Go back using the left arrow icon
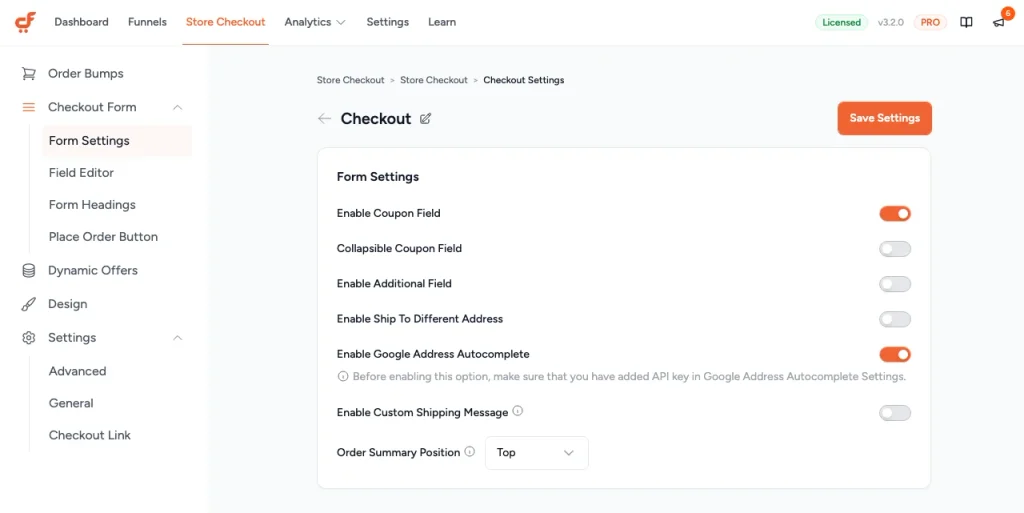The width and height of the screenshot is (1024, 513). click(x=324, y=118)
